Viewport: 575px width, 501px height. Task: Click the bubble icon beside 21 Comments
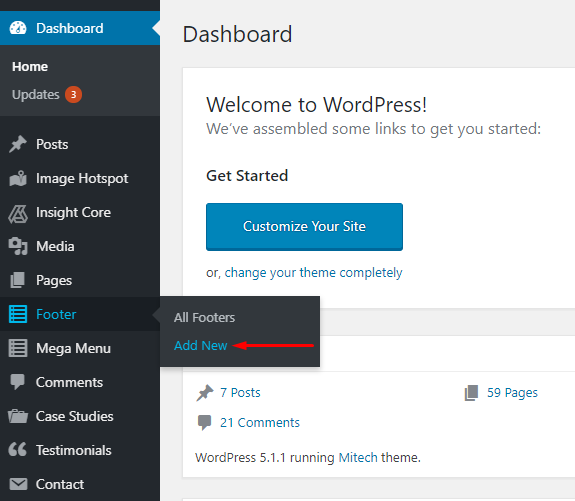[205, 423]
